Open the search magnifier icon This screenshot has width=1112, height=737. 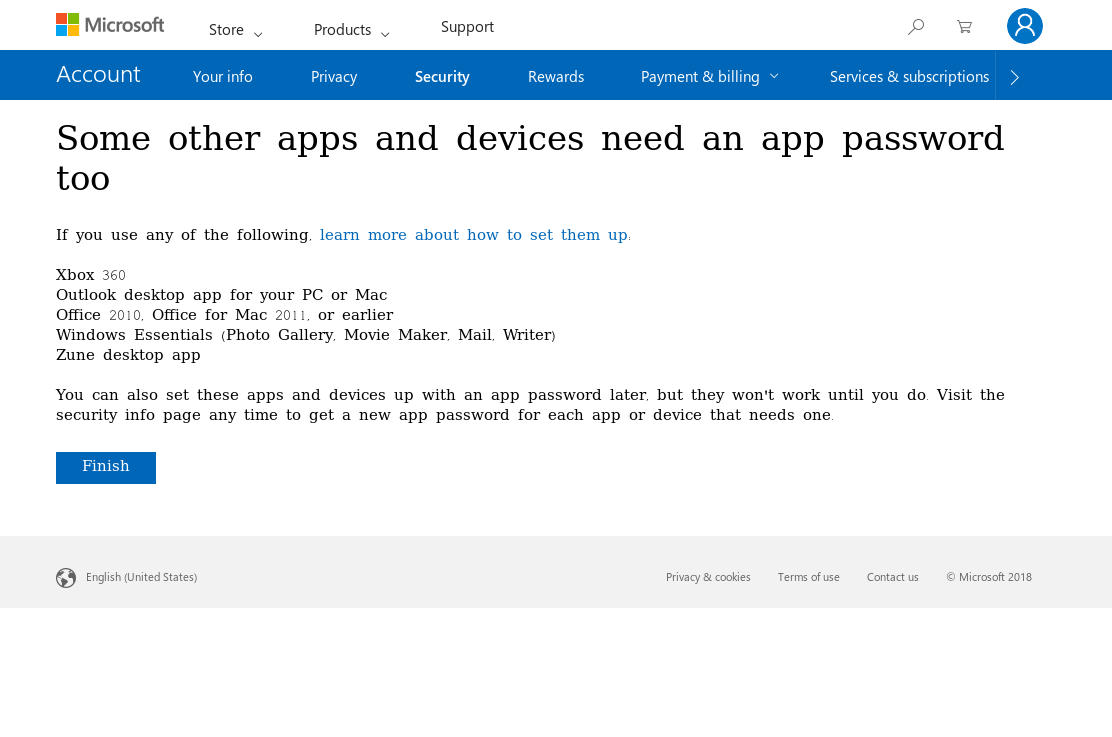(x=915, y=27)
